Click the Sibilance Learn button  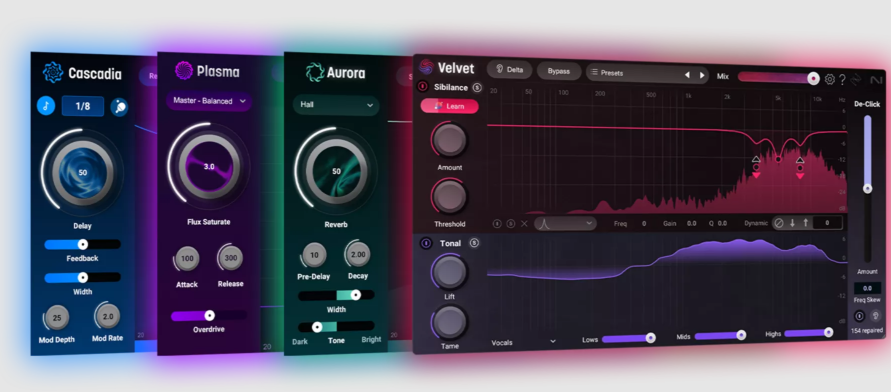[x=449, y=106]
